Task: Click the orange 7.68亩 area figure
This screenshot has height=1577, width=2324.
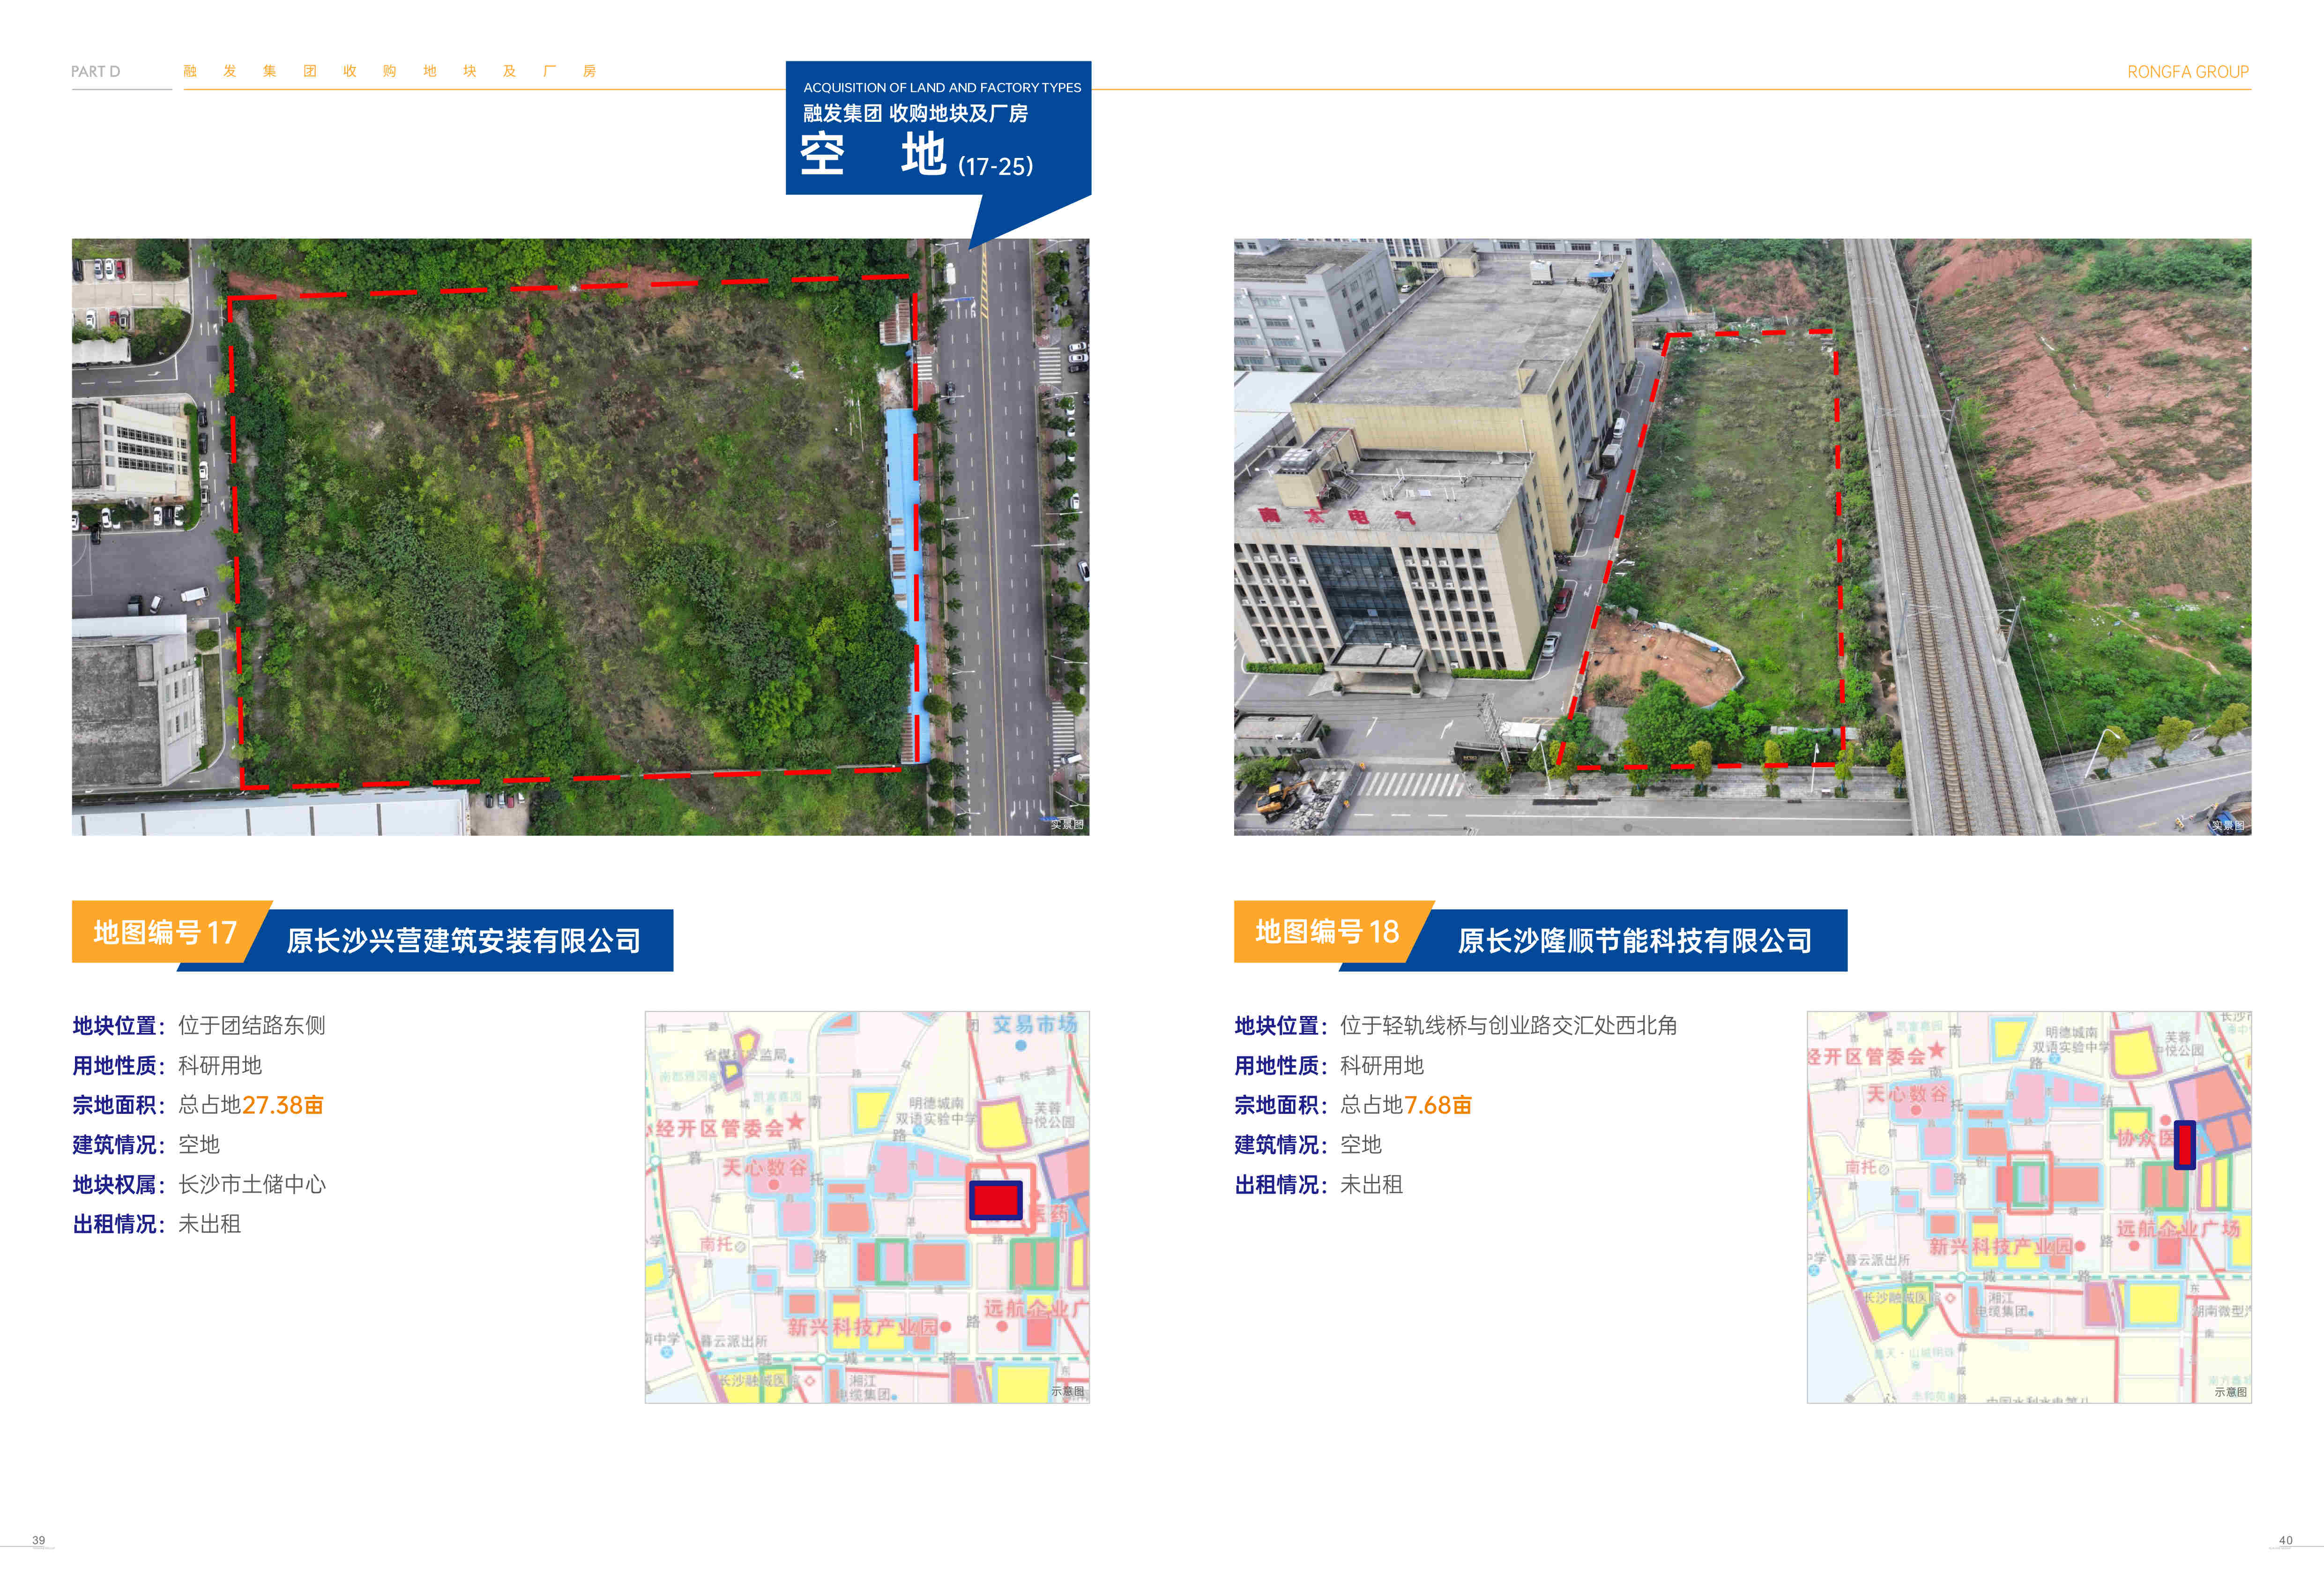Action: (1437, 1105)
